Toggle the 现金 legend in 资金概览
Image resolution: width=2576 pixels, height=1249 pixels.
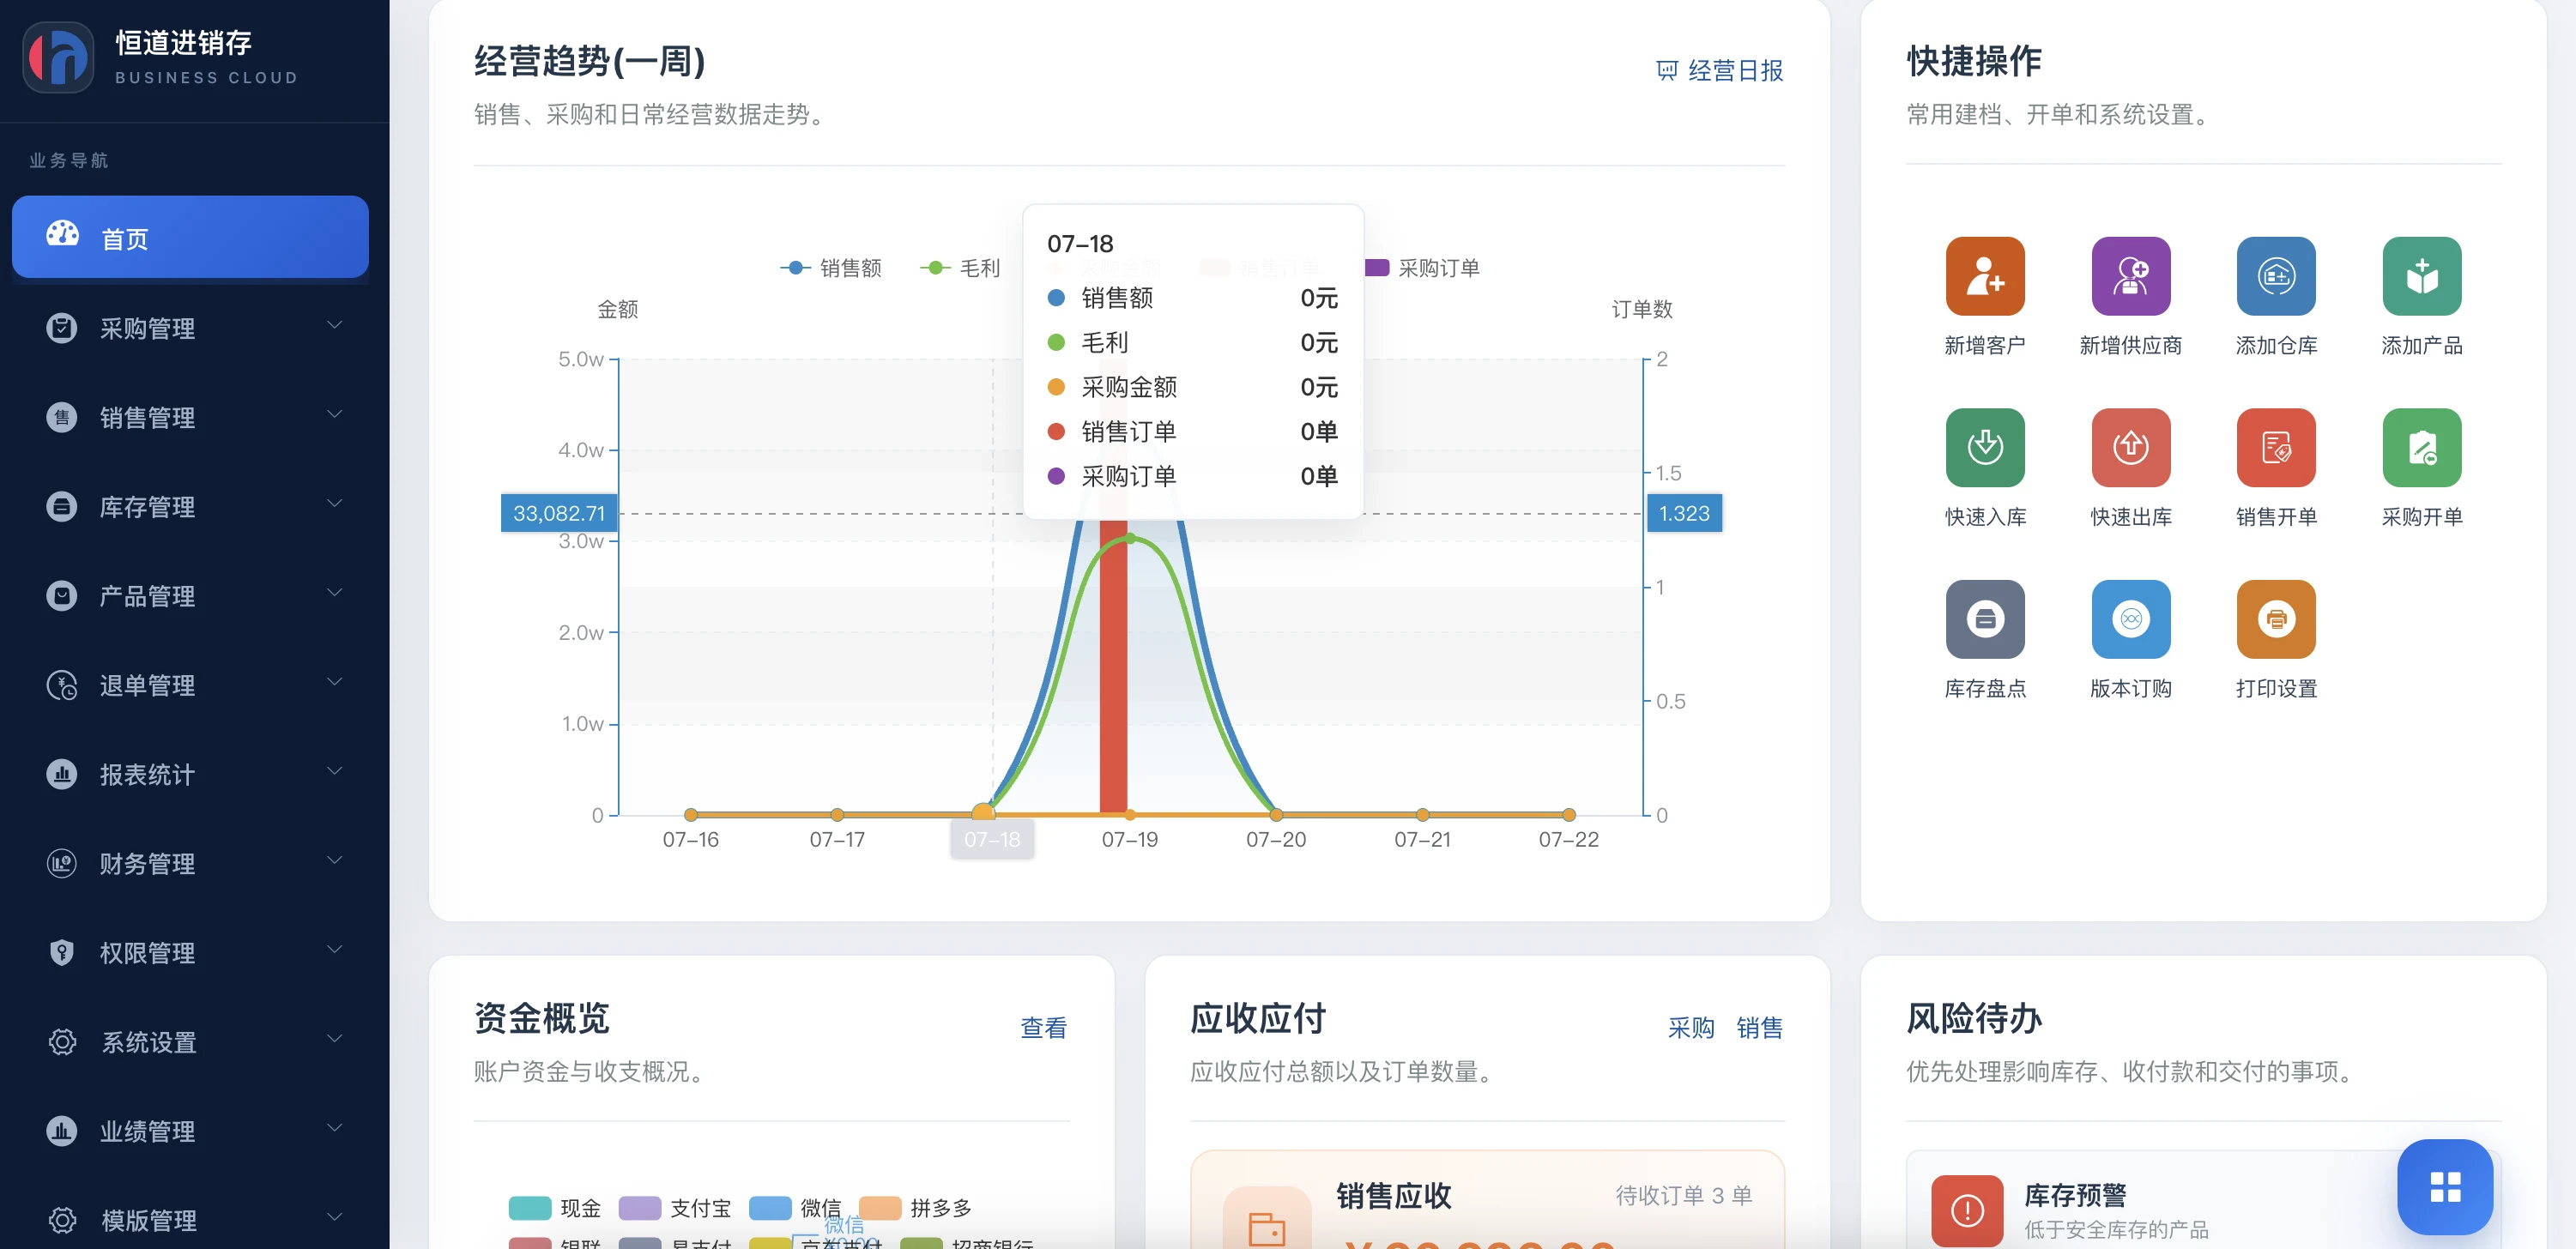(555, 1208)
